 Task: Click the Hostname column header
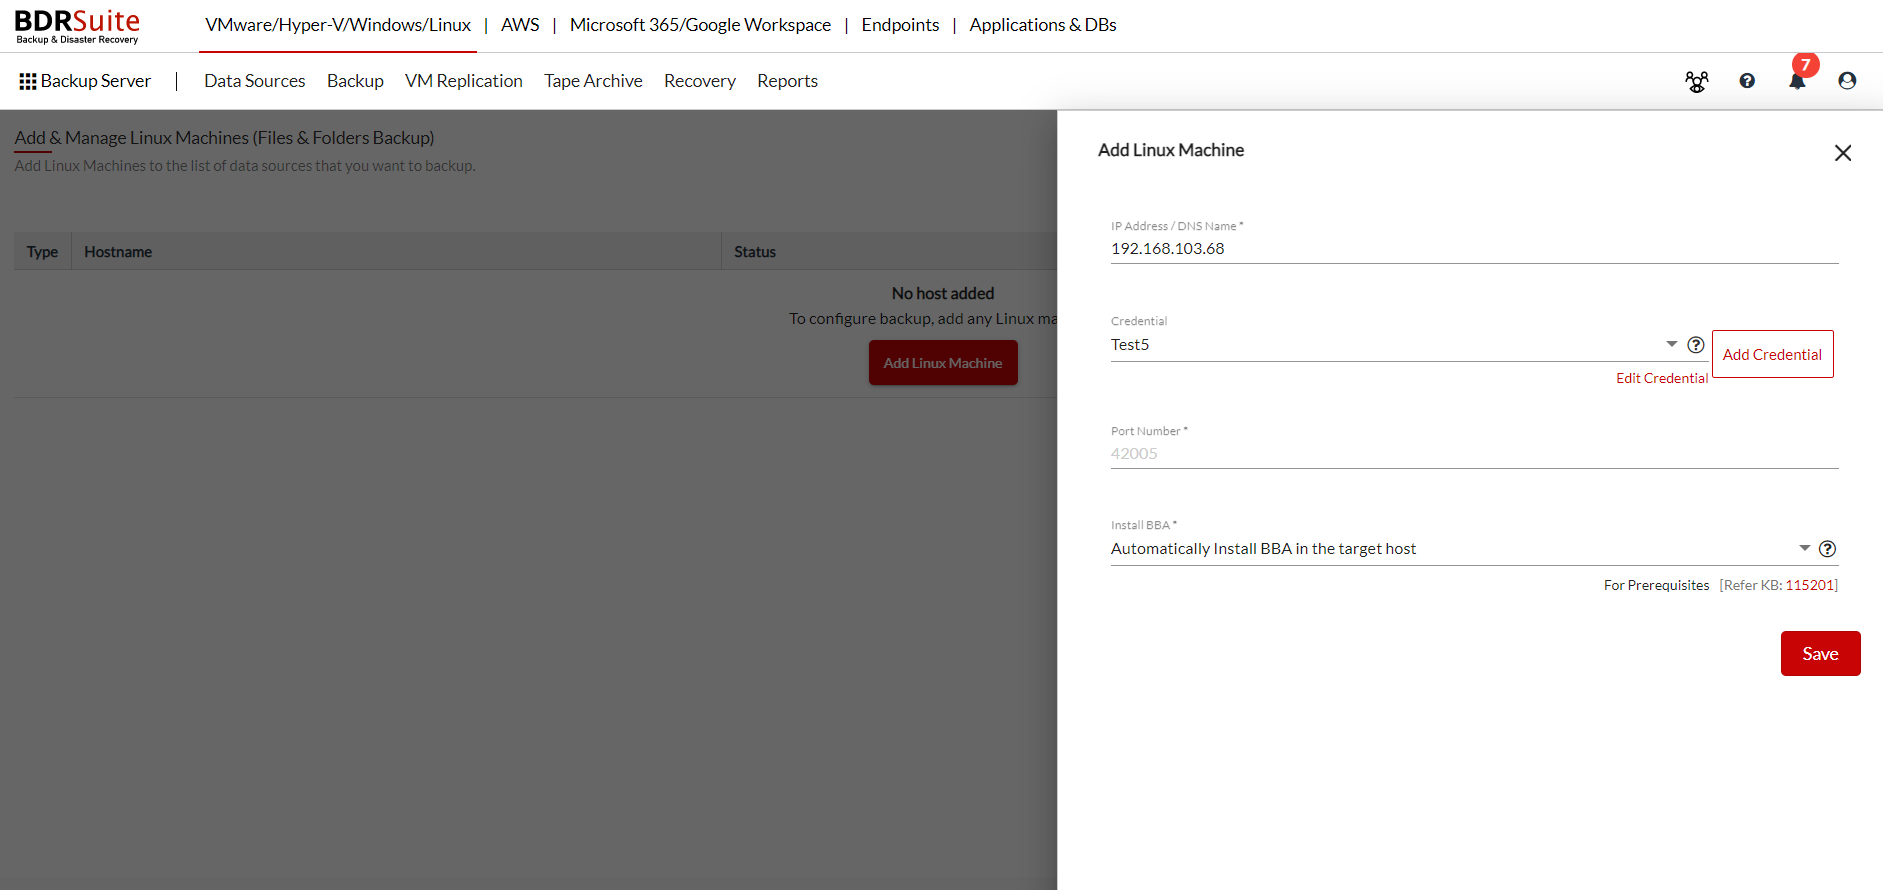click(118, 252)
